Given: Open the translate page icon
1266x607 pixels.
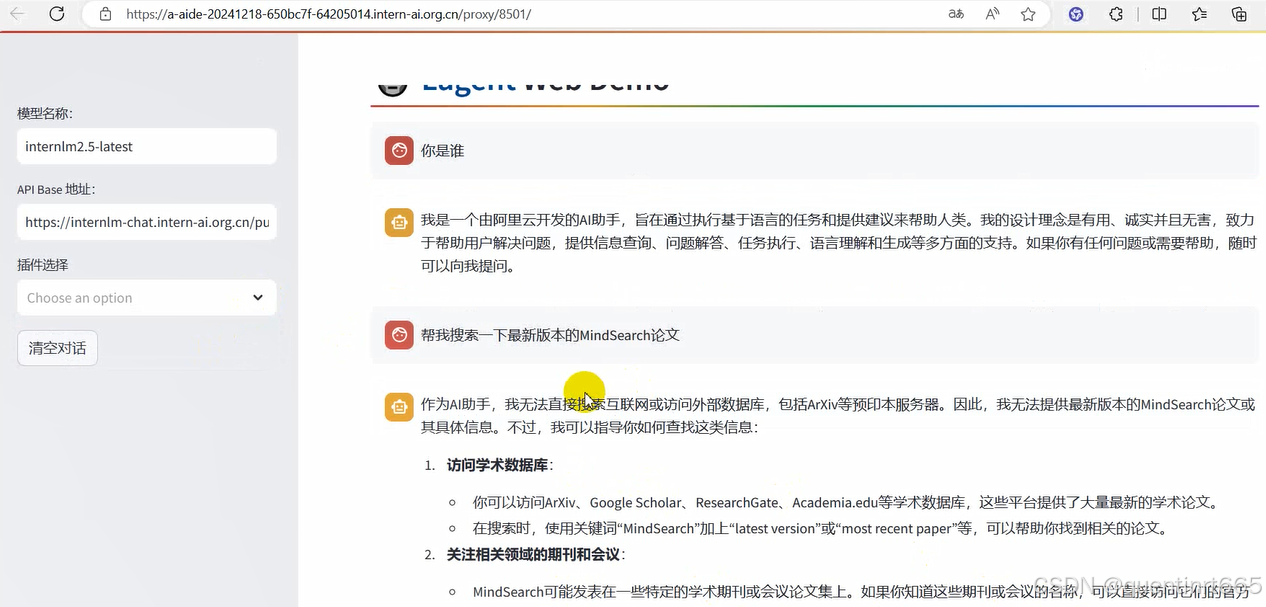Looking at the screenshot, I should pyautogui.click(x=956, y=14).
